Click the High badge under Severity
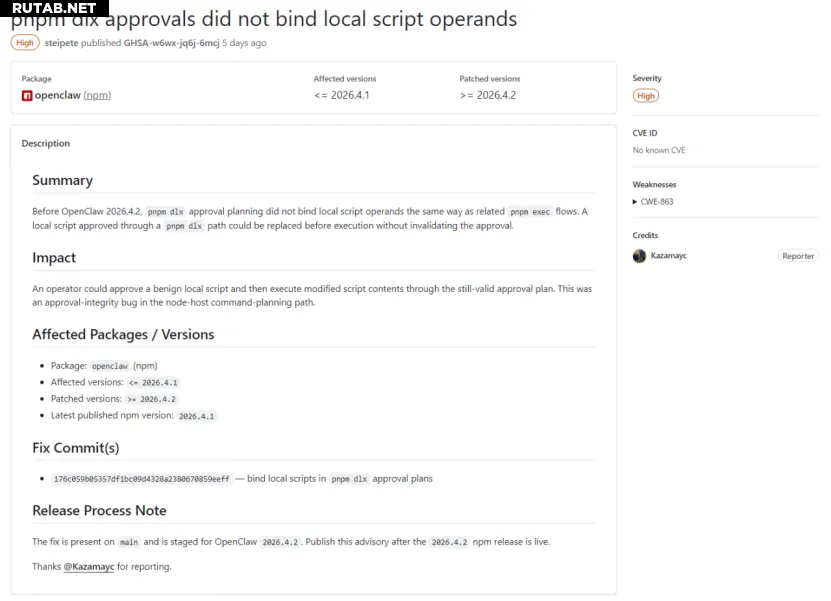 point(646,96)
